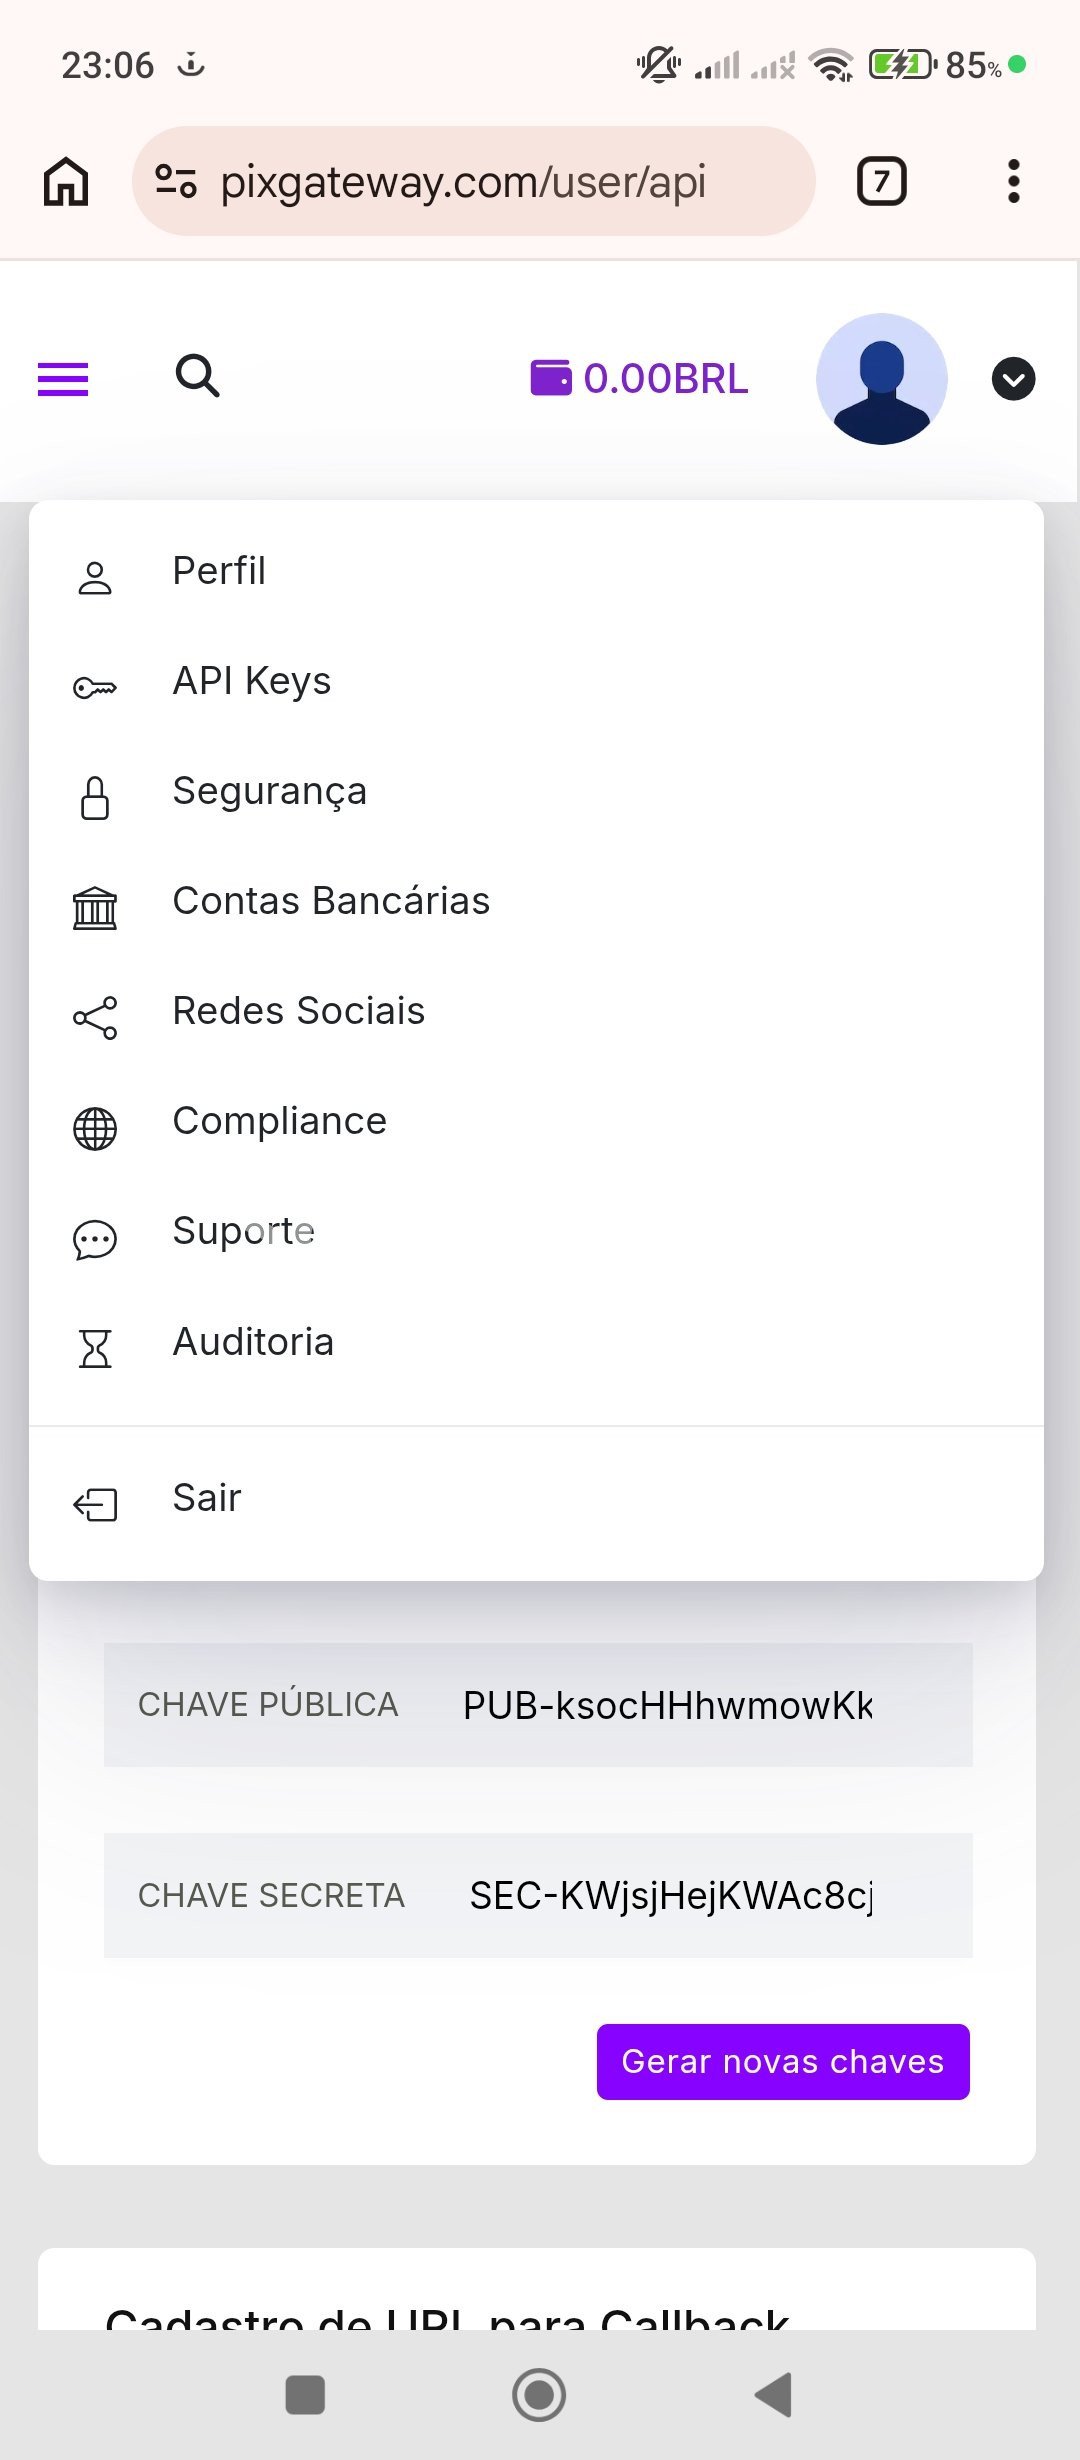Open the user avatar picture
The width and height of the screenshot is (1080, 2460).
point(881,379)
